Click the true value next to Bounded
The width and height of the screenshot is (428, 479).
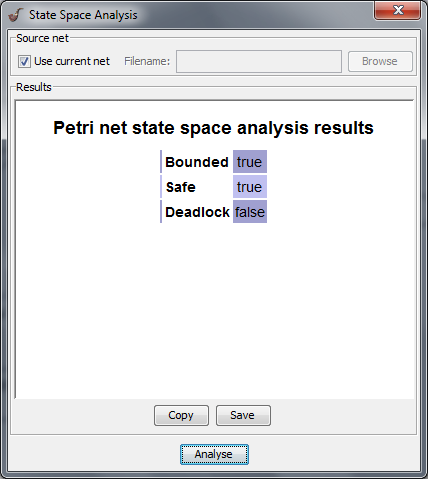point(250,162)
